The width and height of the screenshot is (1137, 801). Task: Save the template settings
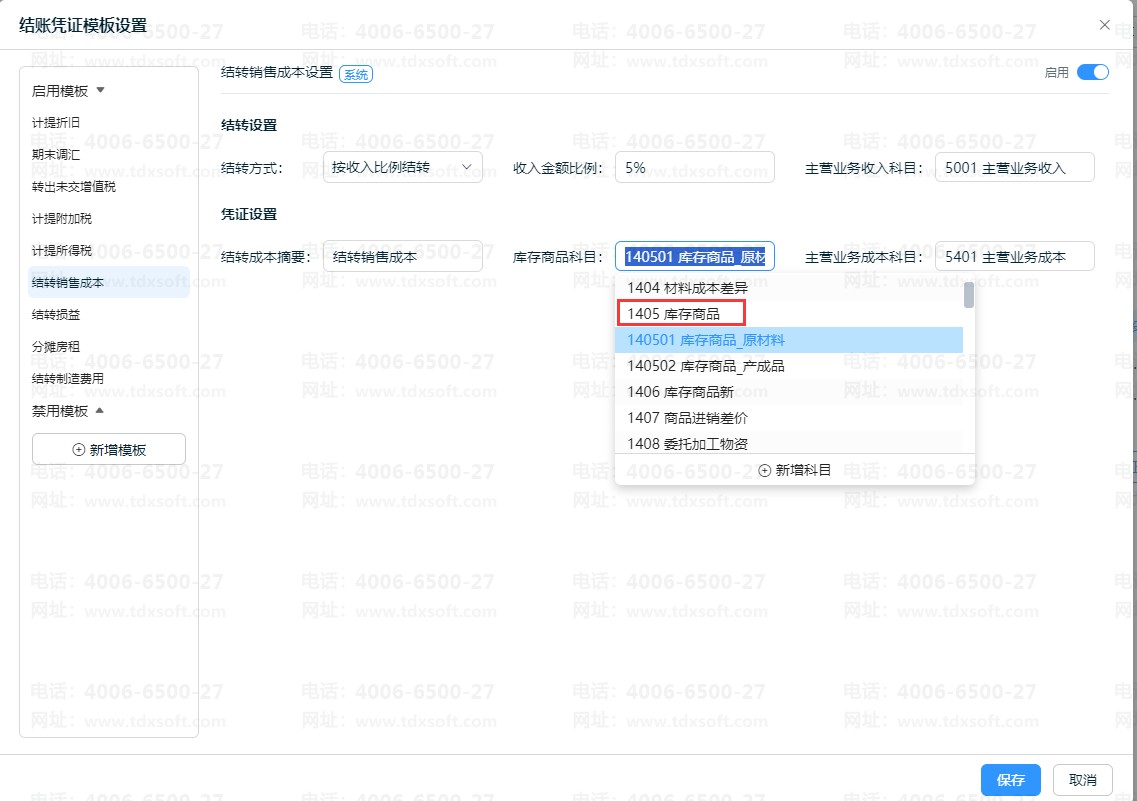(x=1011, y=780)
